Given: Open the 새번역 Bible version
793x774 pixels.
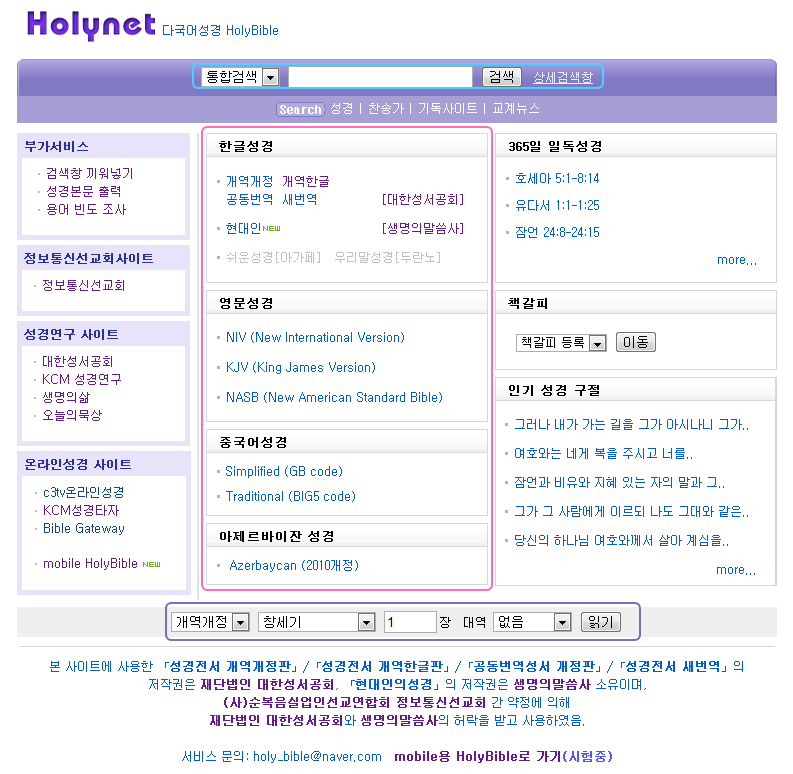Looking at the screenshot, I should [x=299, y=199].
